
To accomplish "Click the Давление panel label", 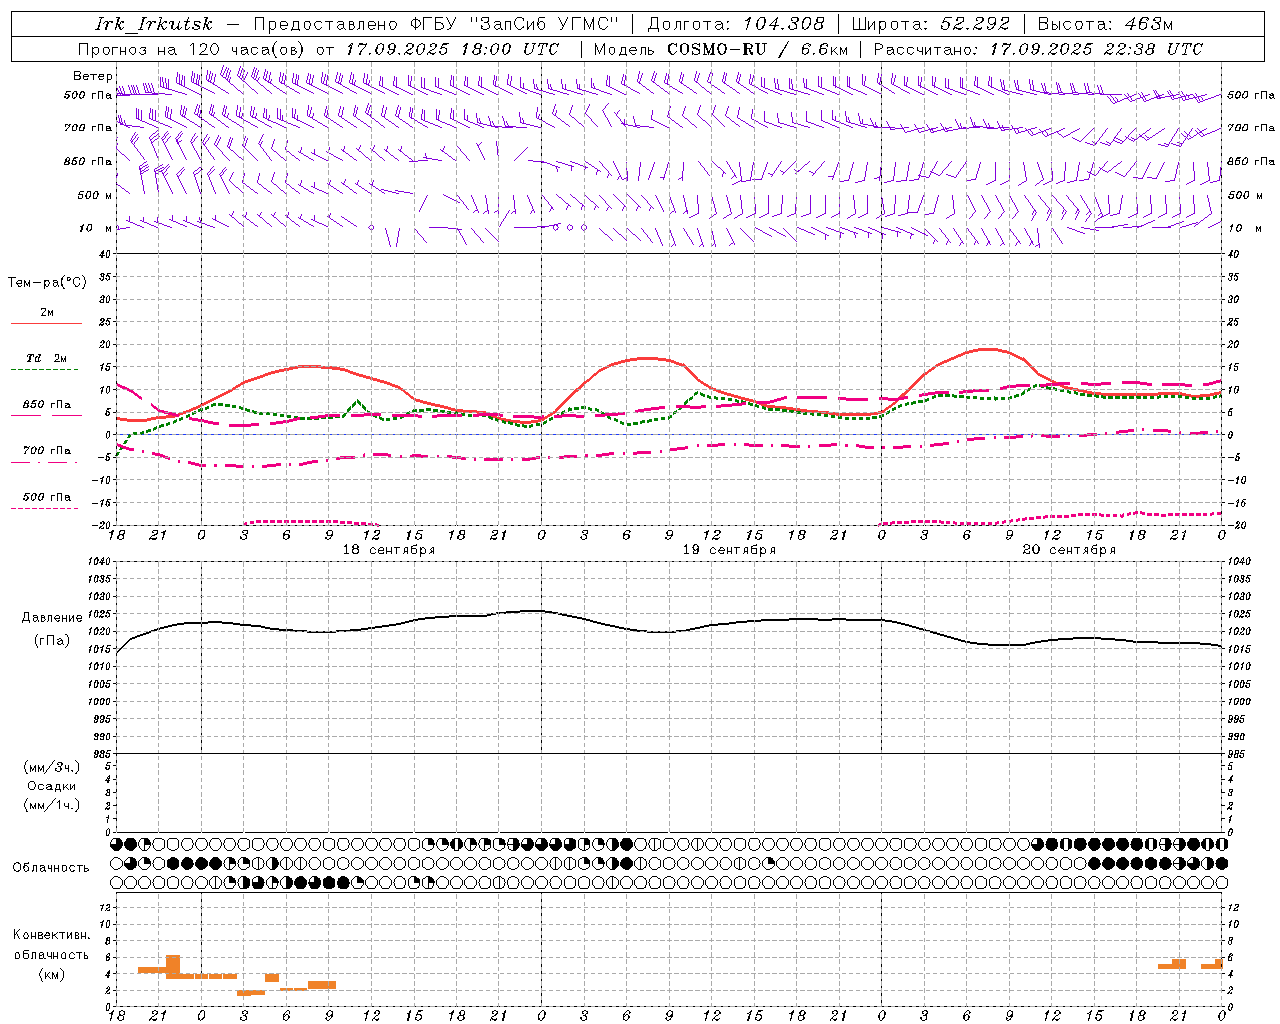I will coord(52,618).
